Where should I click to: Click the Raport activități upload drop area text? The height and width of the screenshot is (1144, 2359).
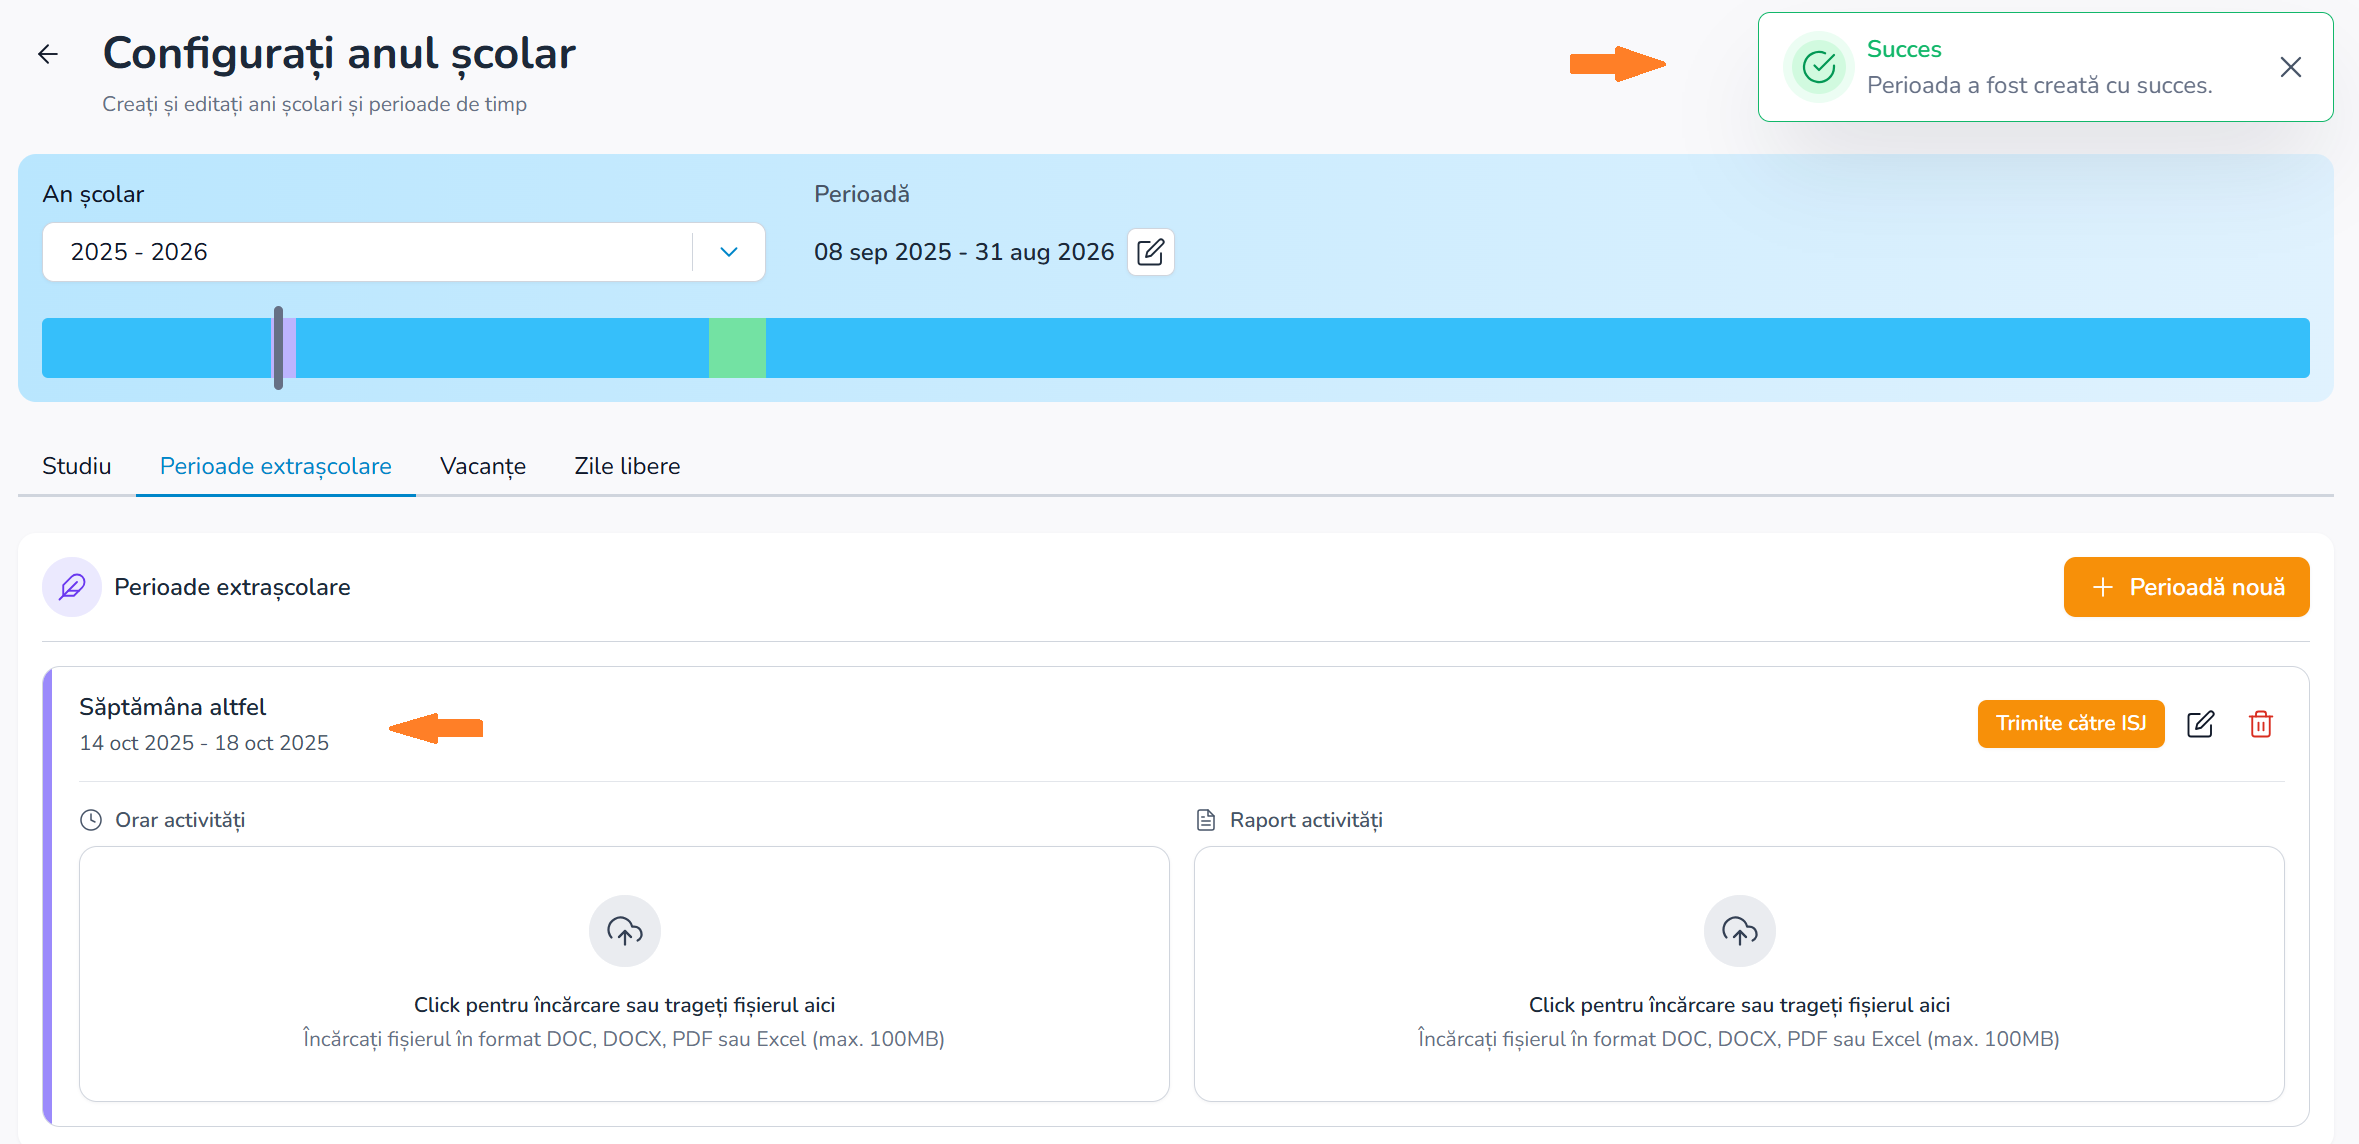[1739, 1005]
